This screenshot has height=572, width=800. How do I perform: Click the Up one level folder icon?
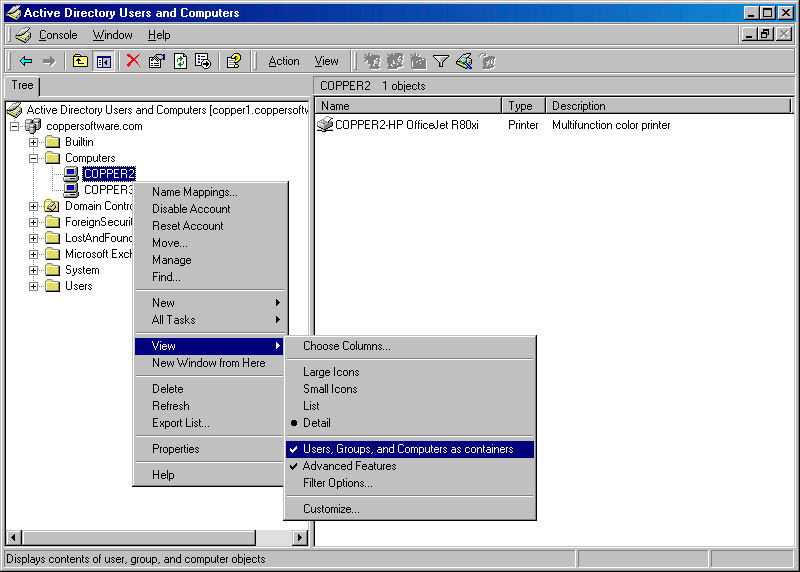(81, 61)
